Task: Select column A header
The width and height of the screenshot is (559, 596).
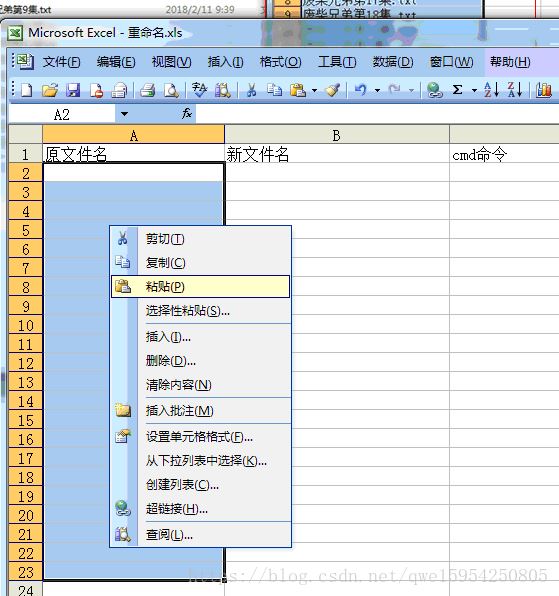Action: [x=133, y=135]
